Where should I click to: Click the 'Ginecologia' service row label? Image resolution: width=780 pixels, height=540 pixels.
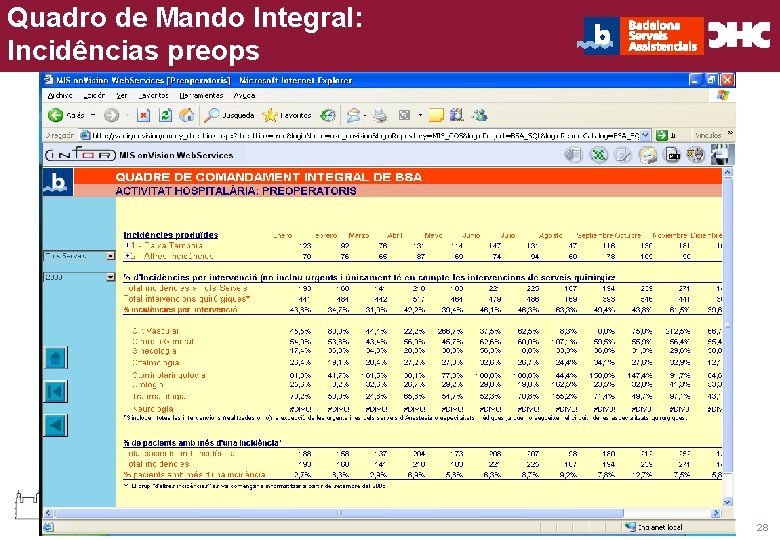(154, 351)
